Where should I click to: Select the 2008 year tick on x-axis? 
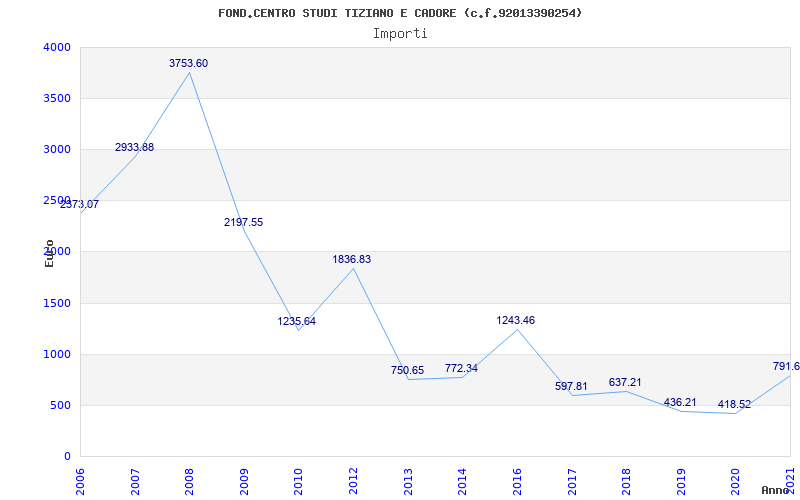click(x=190, y=479)
